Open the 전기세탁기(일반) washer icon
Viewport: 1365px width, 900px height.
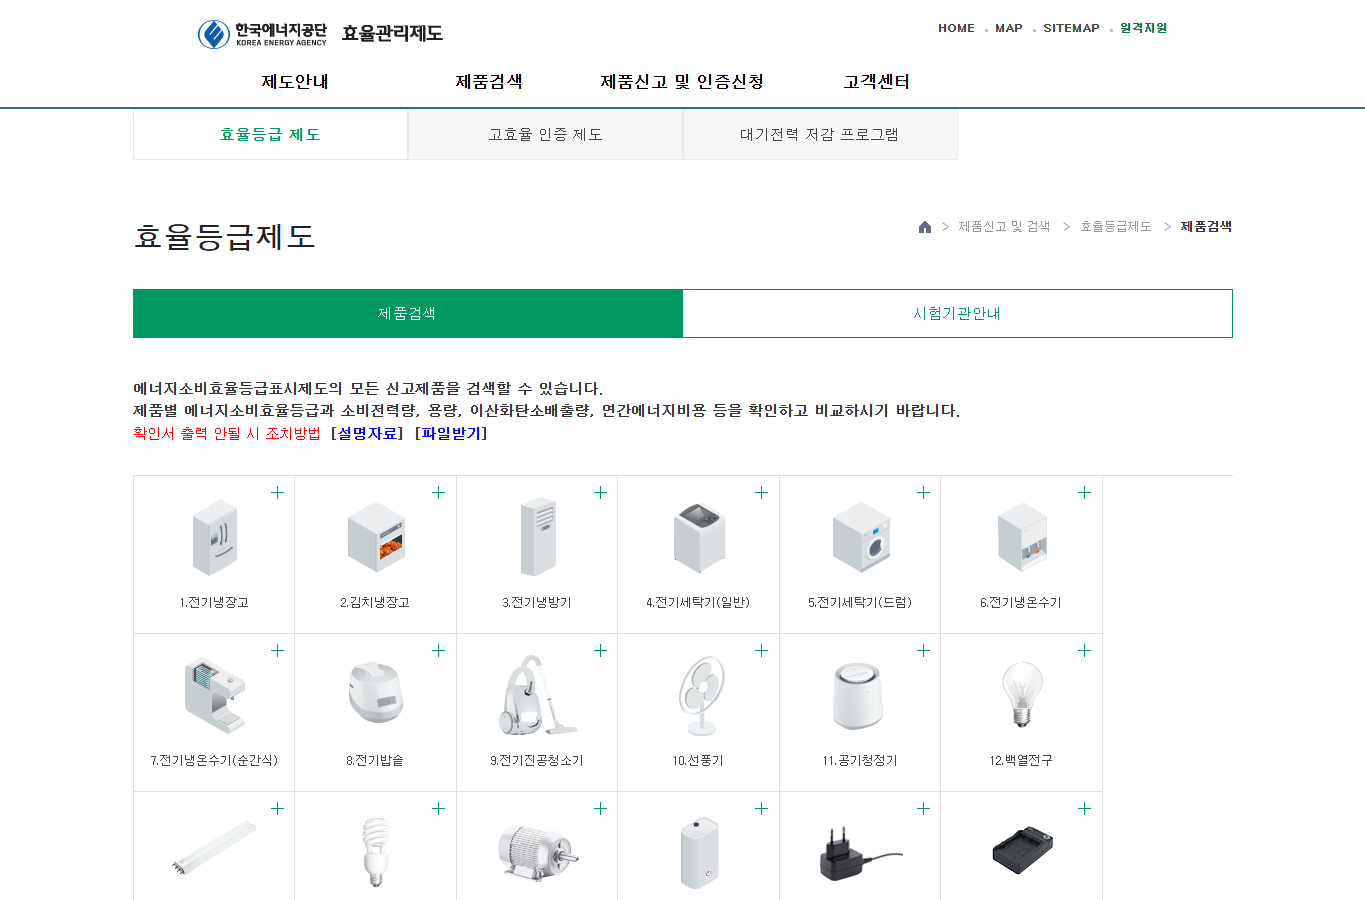[x=699, y=537]
